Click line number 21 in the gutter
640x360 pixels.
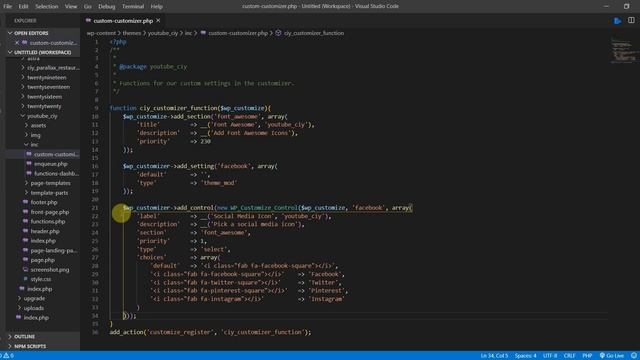[95, 208]
